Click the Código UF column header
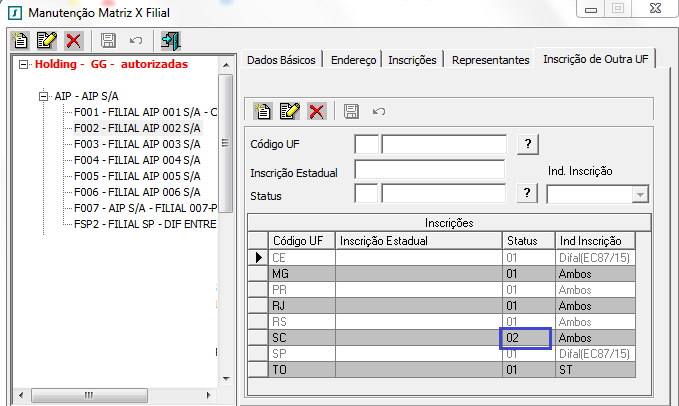This screenshot has width=679, height=406. [x=302, y=241]
